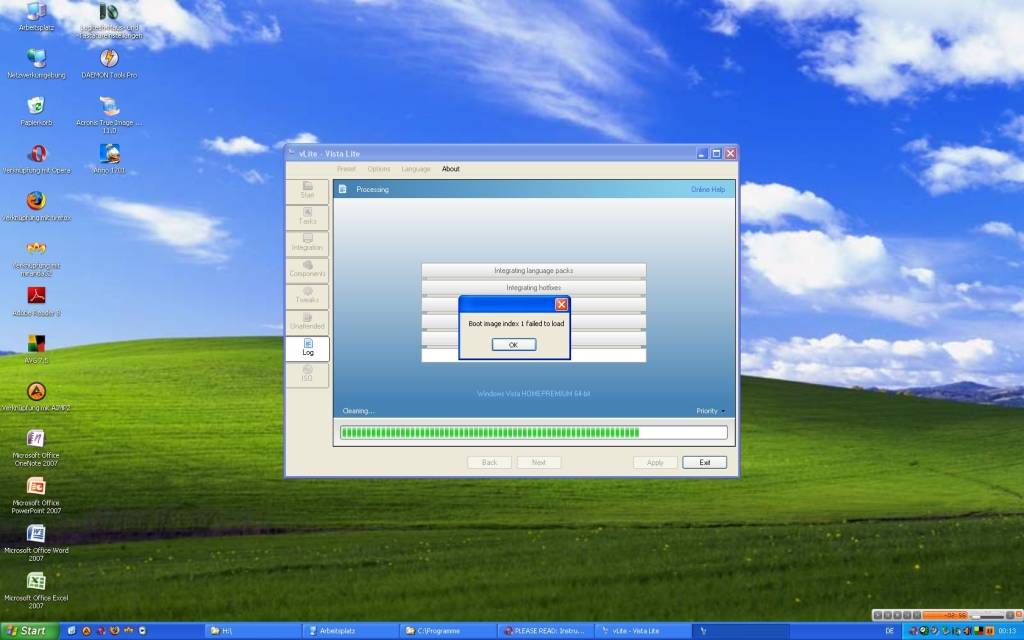Select the Unattended tab in vLite sidebar
Image resolution: width=1024 pixels, height=640 pixels.
coord(308,321)
